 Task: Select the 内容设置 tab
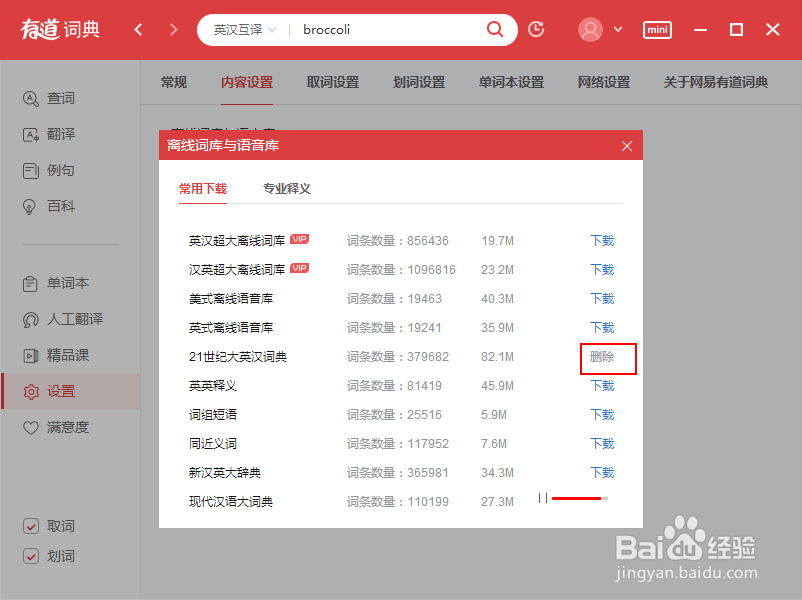(x=247, y=82)
